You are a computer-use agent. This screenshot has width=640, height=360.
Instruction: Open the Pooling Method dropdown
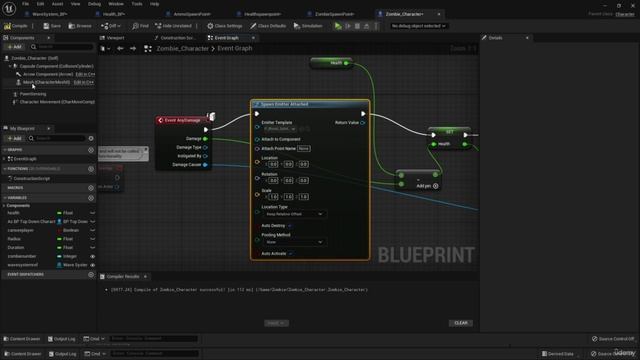(294, 242)
